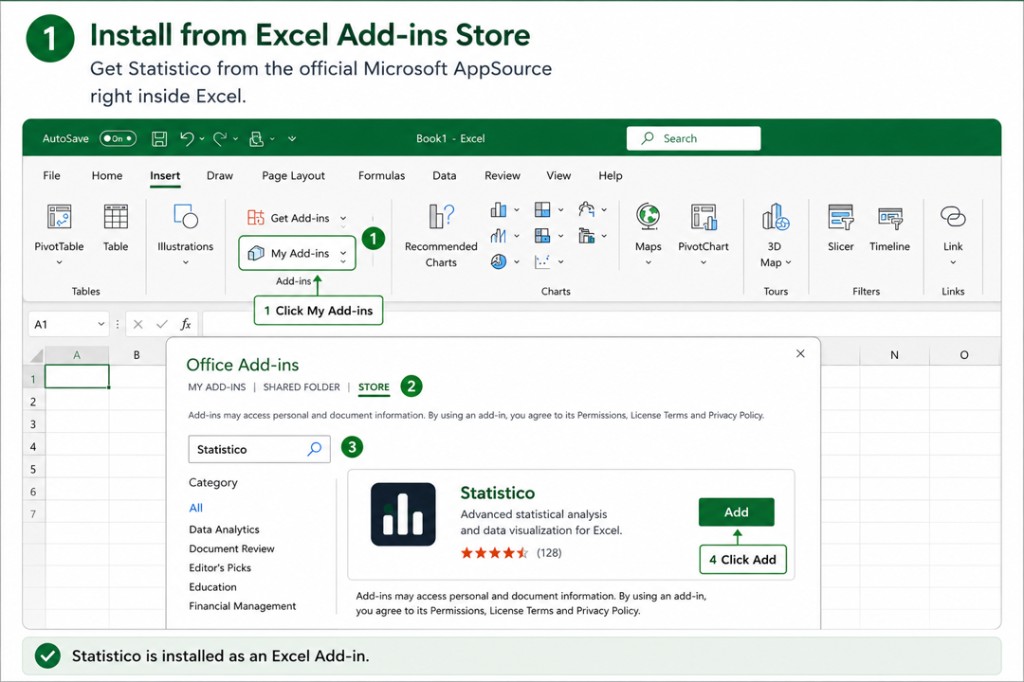1024x682 pixels.
Task: Click the Save floppy disk icon
Action: (159, 138)
